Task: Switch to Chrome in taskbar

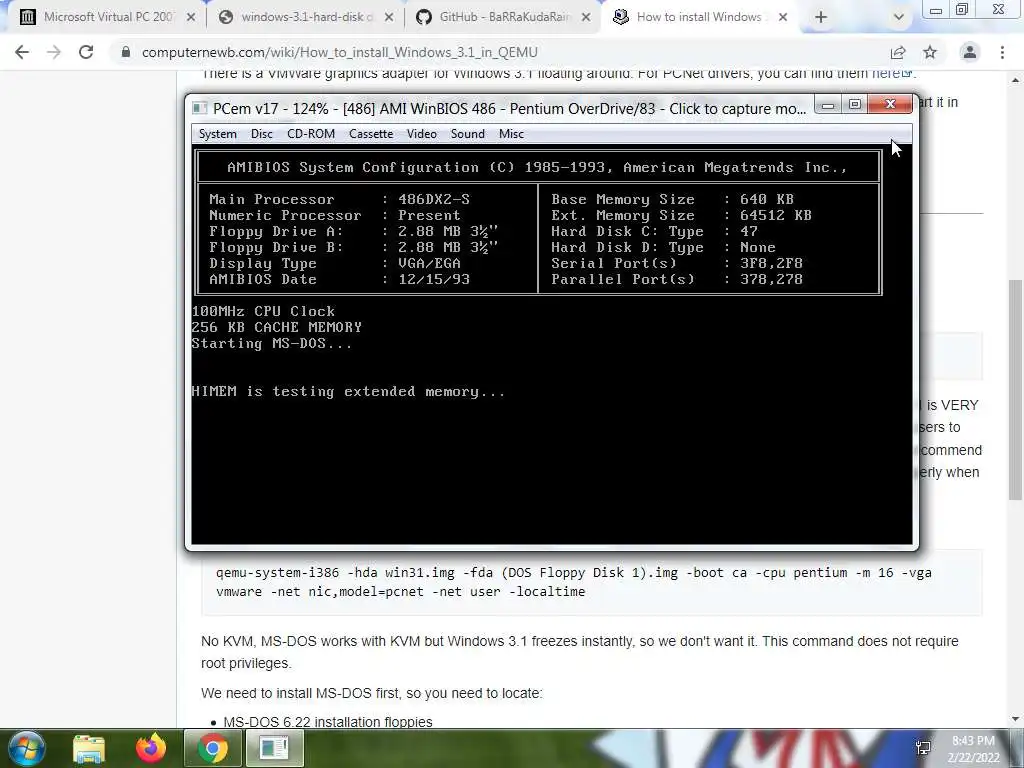Action: click(x=213, y=748)
